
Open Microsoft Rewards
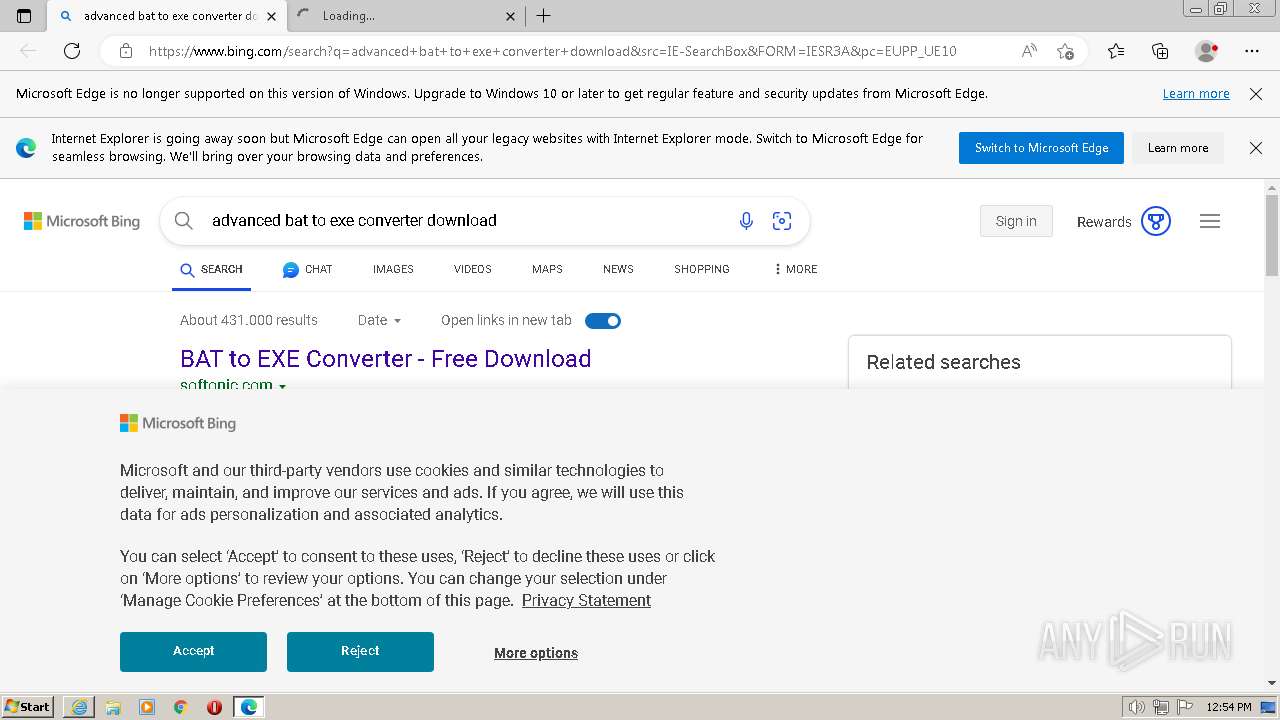1123,221
